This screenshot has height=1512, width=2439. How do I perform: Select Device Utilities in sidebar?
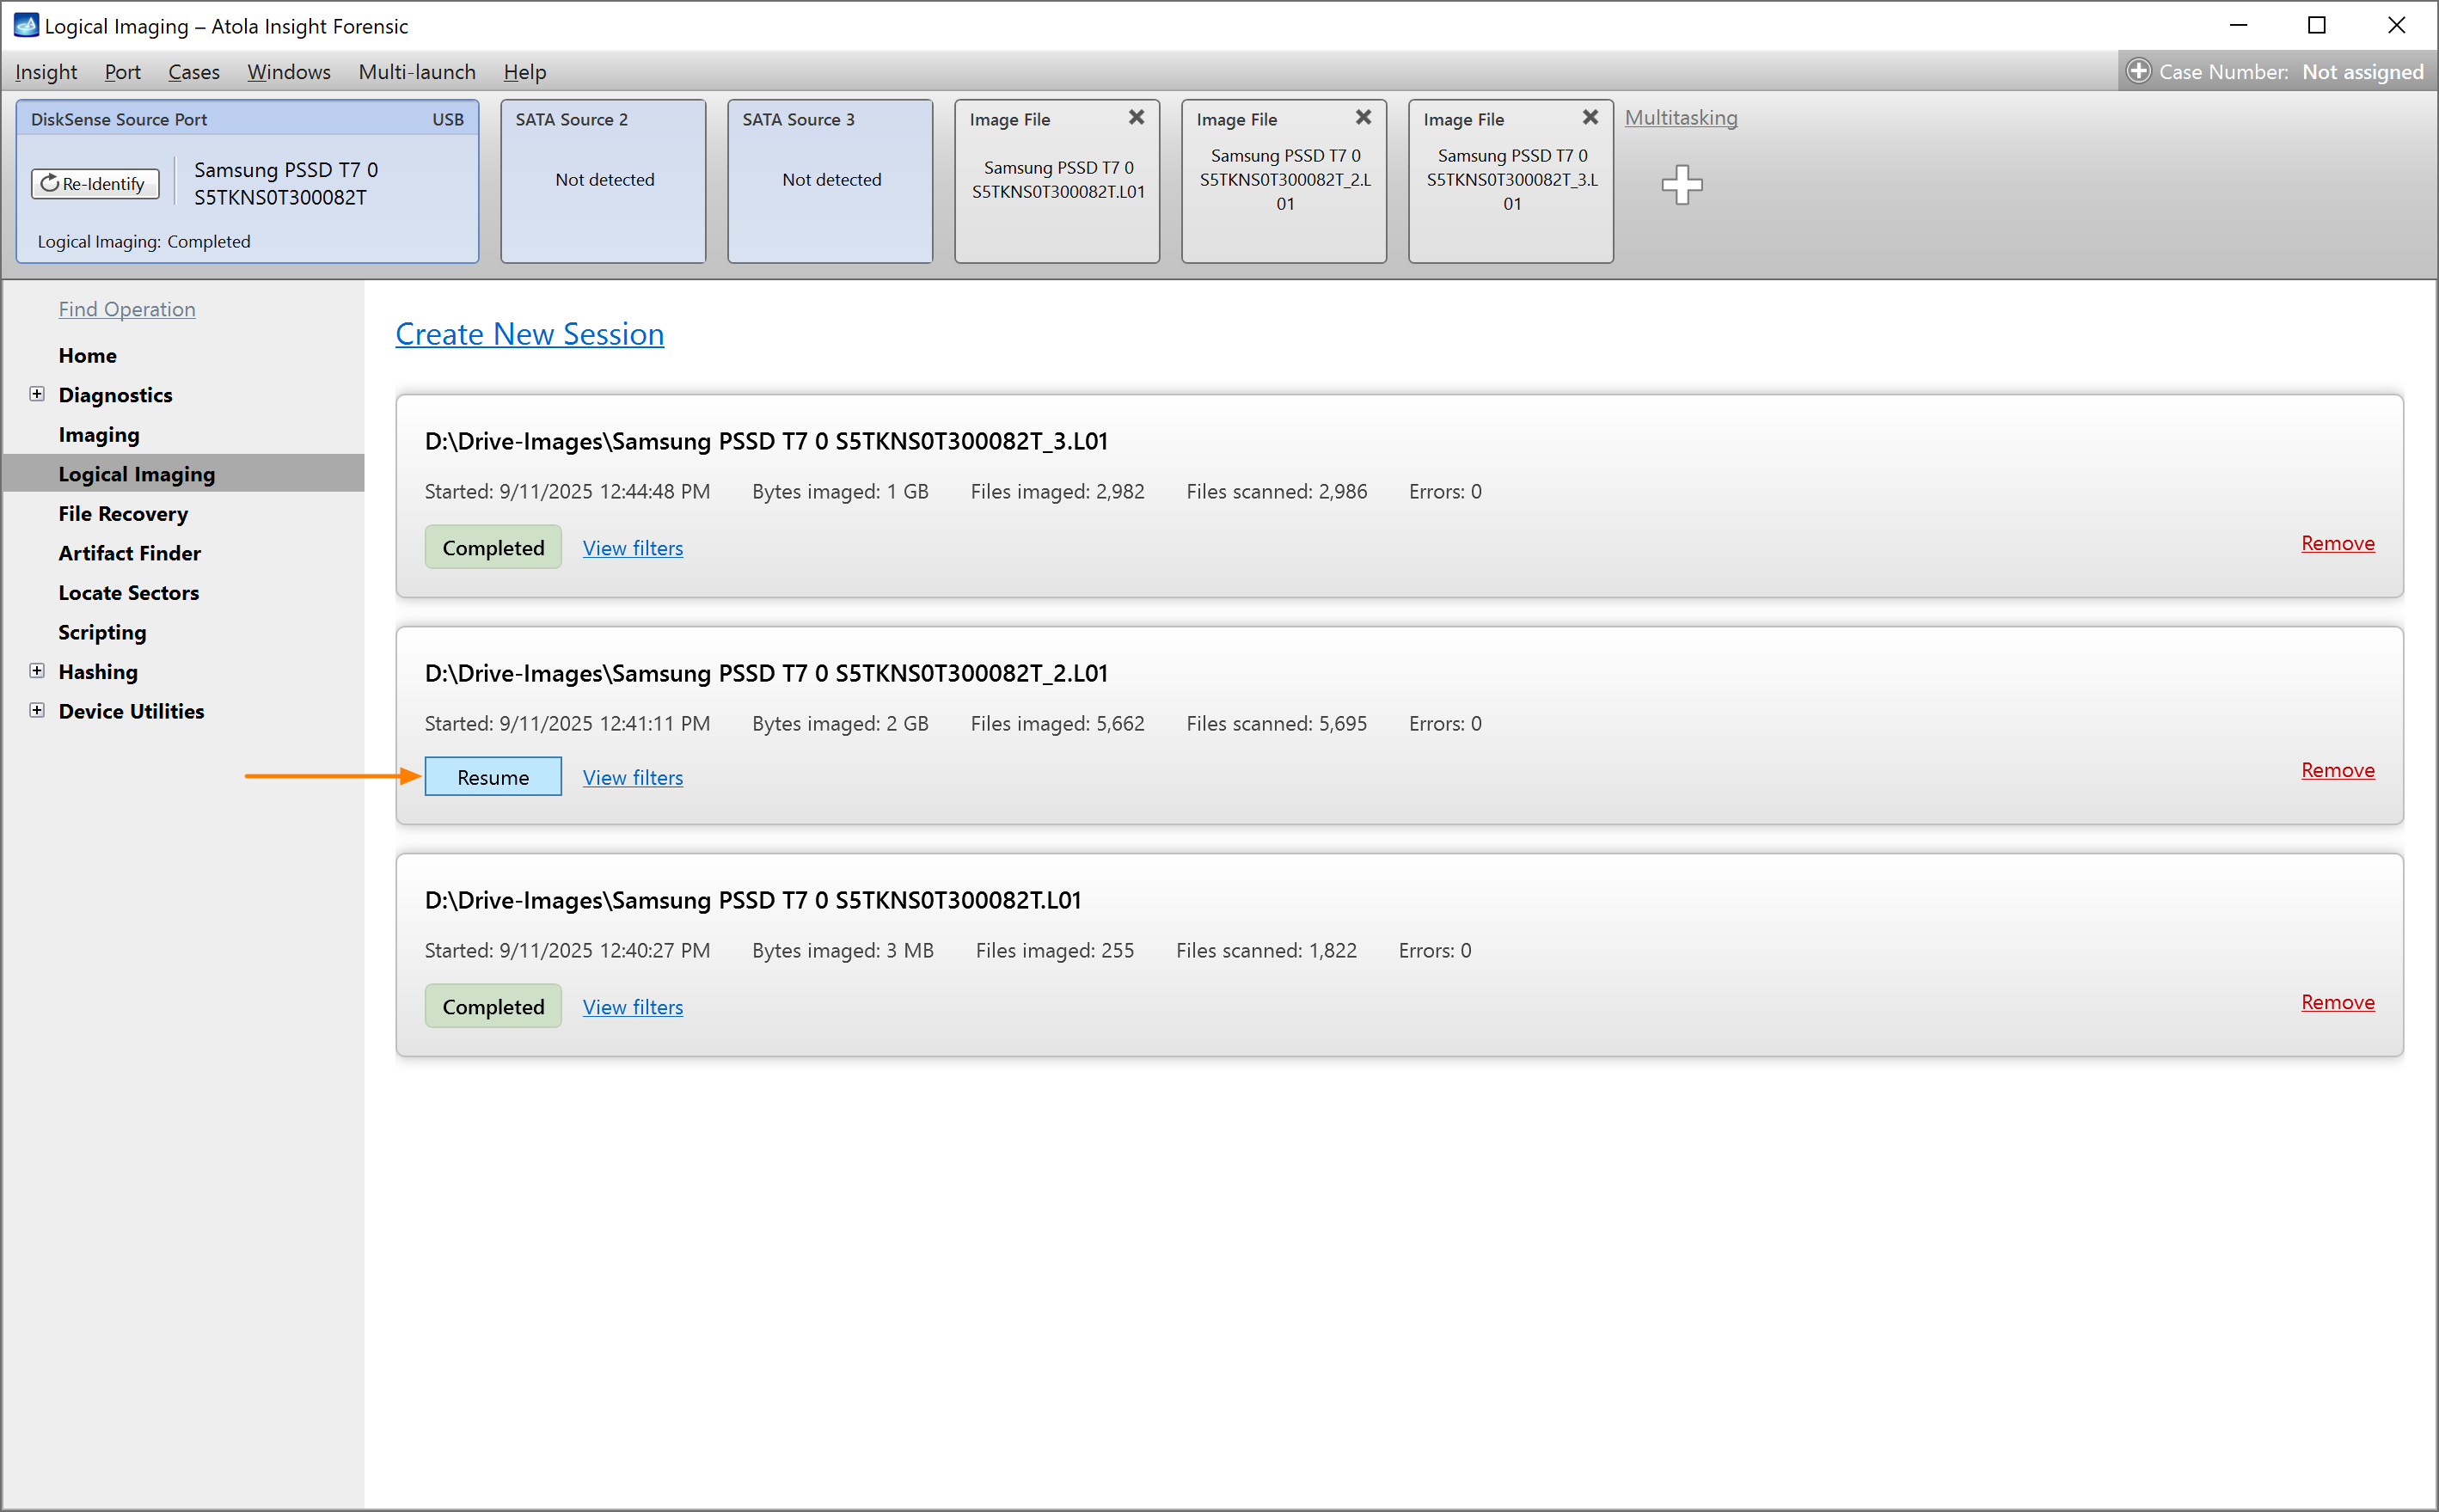[x=131, y=711]
